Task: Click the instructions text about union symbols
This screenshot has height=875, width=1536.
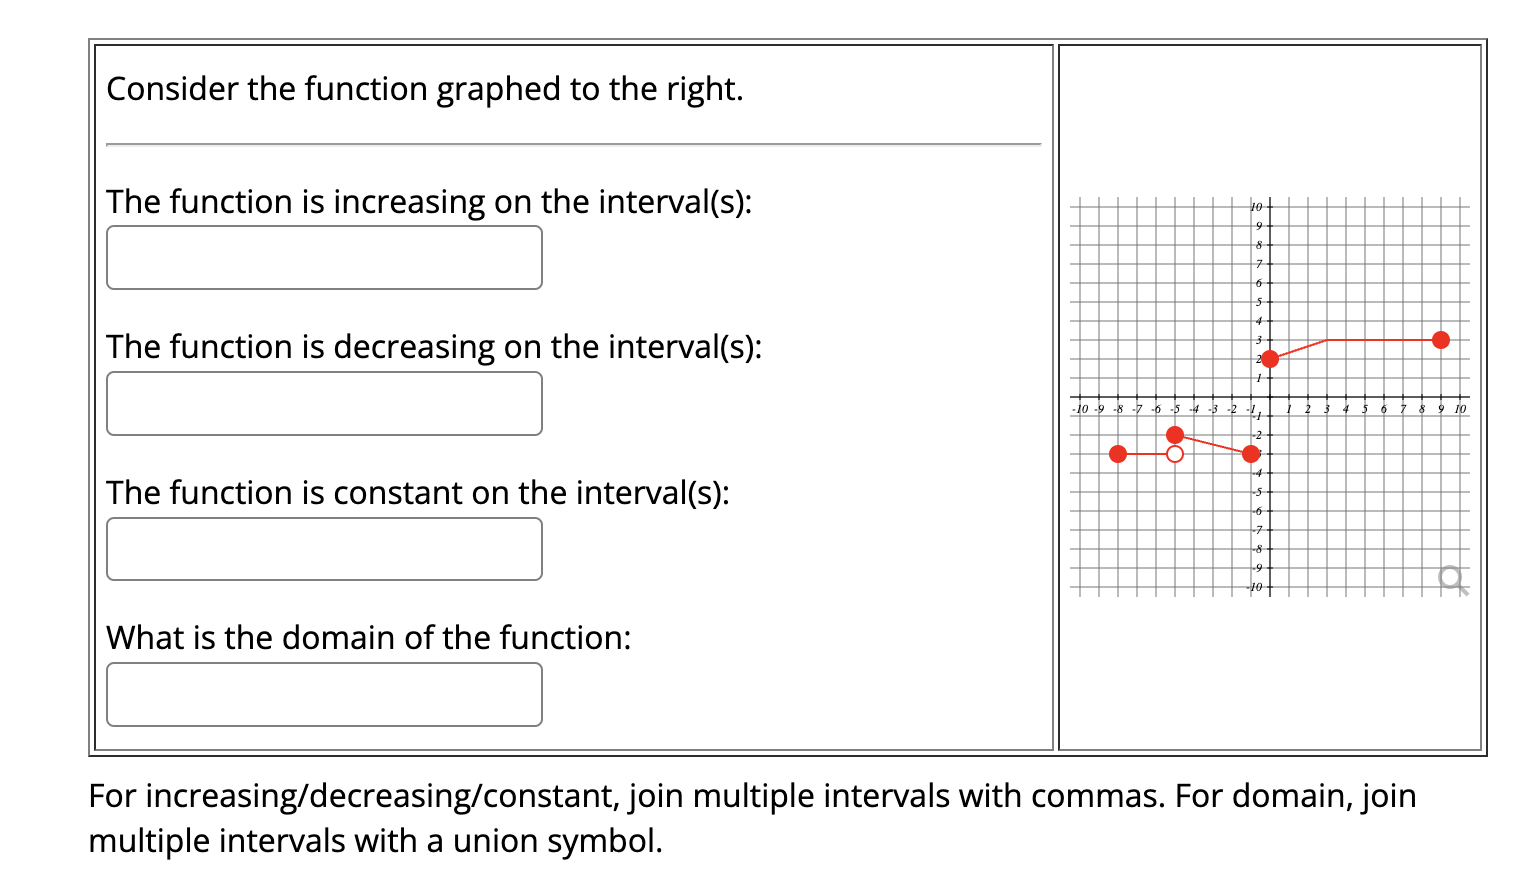Action: [750, 818]
